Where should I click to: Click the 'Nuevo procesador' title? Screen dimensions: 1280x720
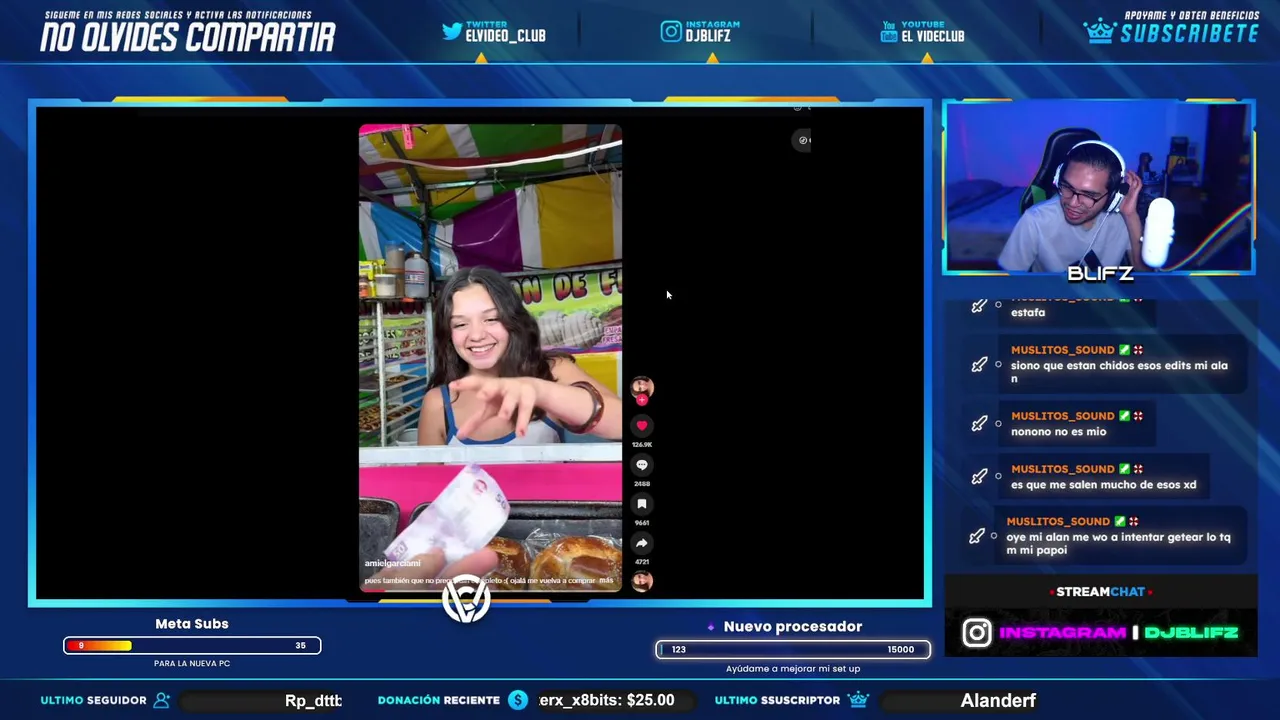[x=793, y=627]
